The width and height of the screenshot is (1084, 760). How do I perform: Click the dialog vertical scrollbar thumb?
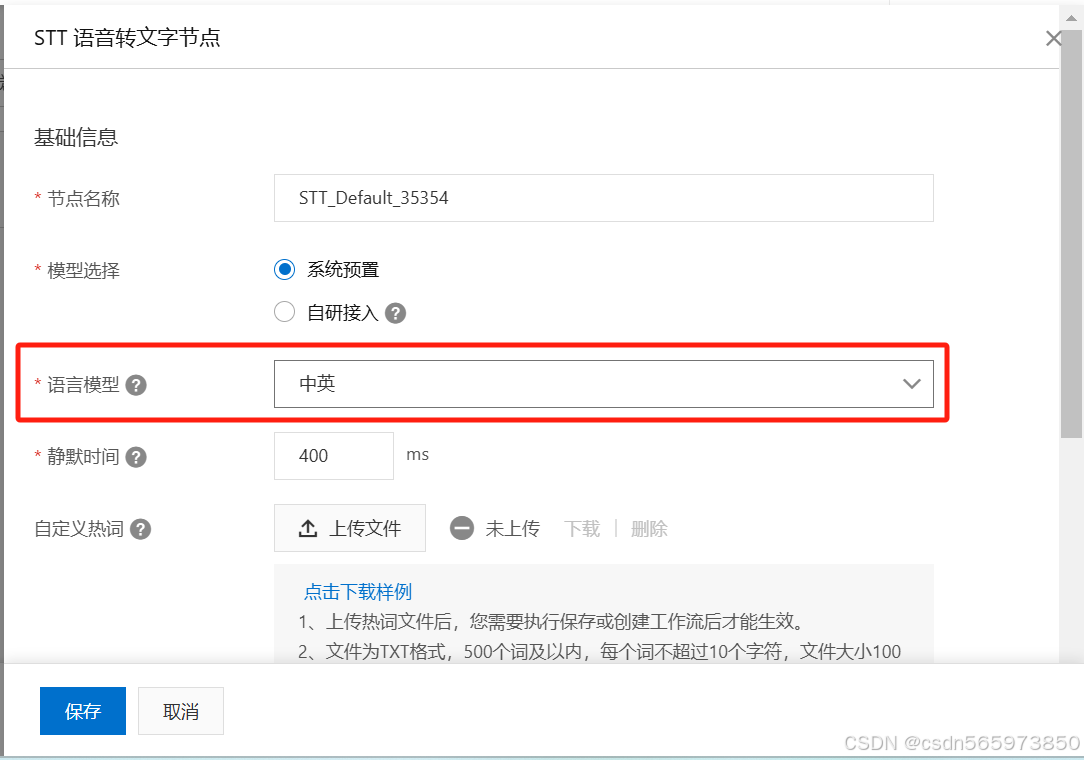click(x=1072, y=234)
